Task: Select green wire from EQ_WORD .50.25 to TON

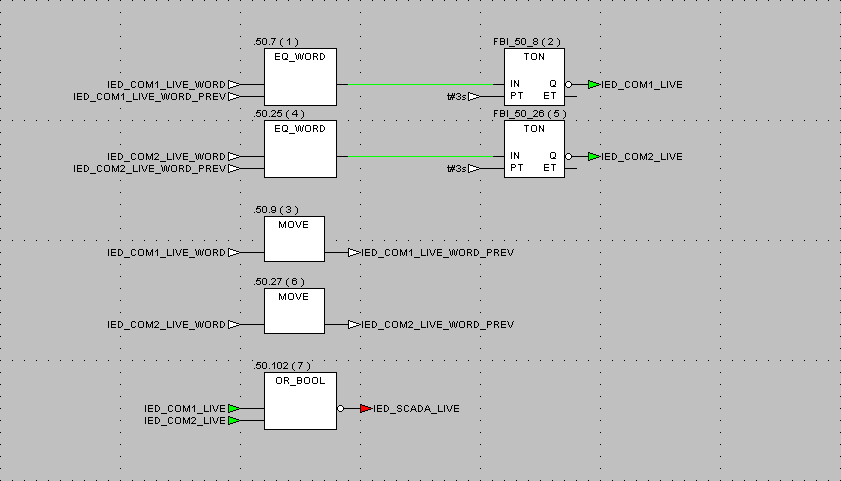Action: pyautogui.click(x=420, y=157)
